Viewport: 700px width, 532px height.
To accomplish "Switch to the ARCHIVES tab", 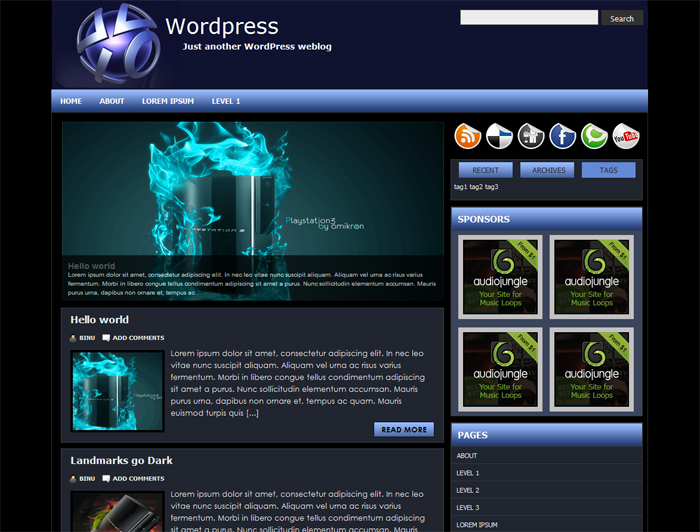I will pos(547,170).
